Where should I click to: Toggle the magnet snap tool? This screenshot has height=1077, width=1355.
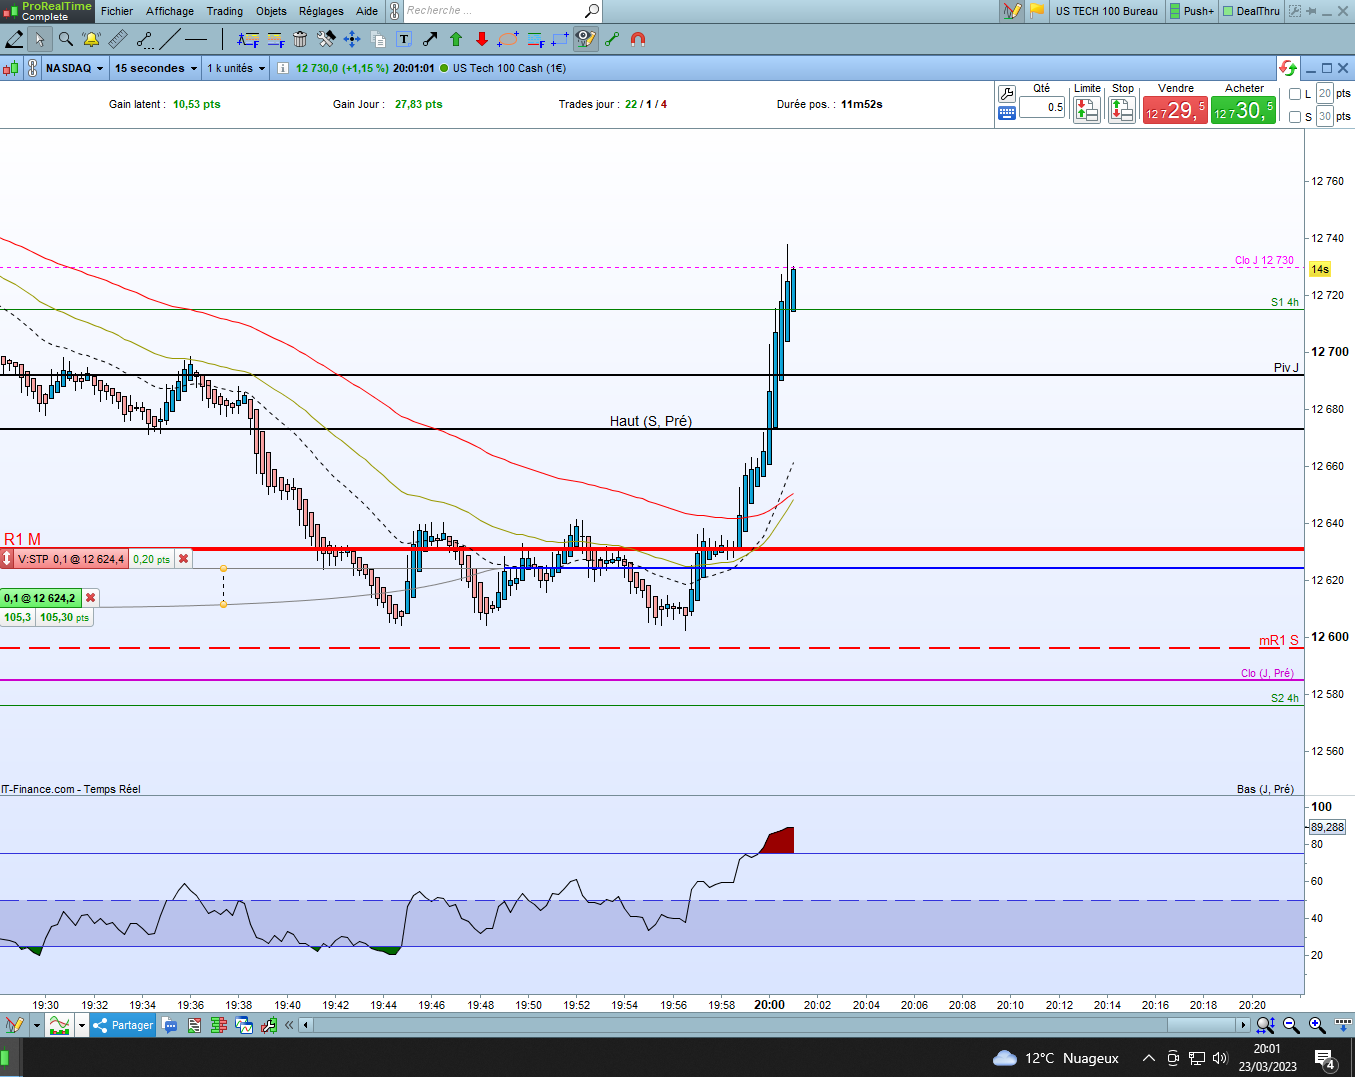pos(638,39)
